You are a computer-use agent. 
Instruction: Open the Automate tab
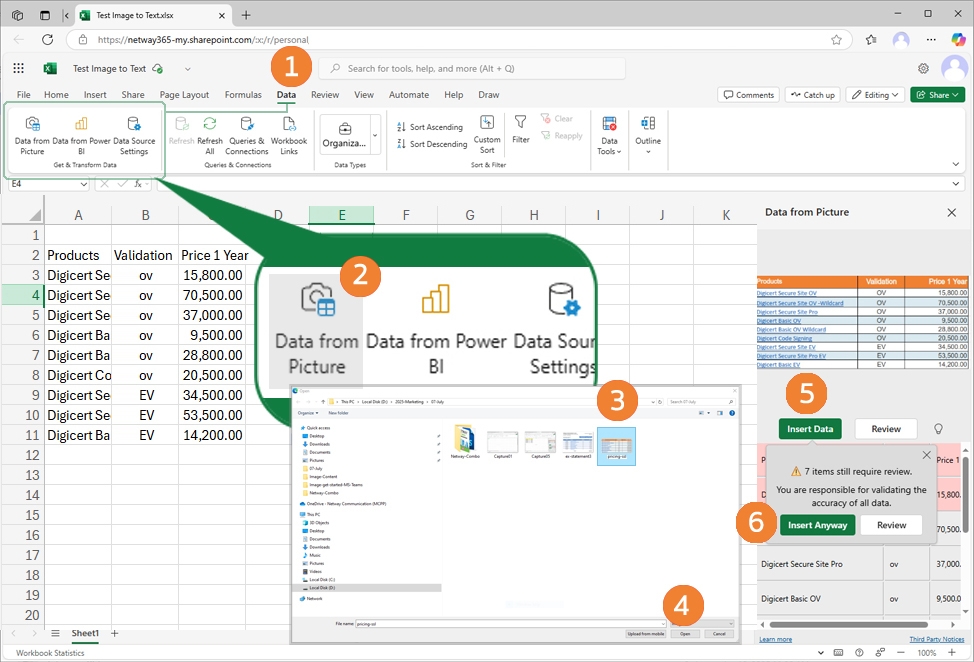click(409, 94)
